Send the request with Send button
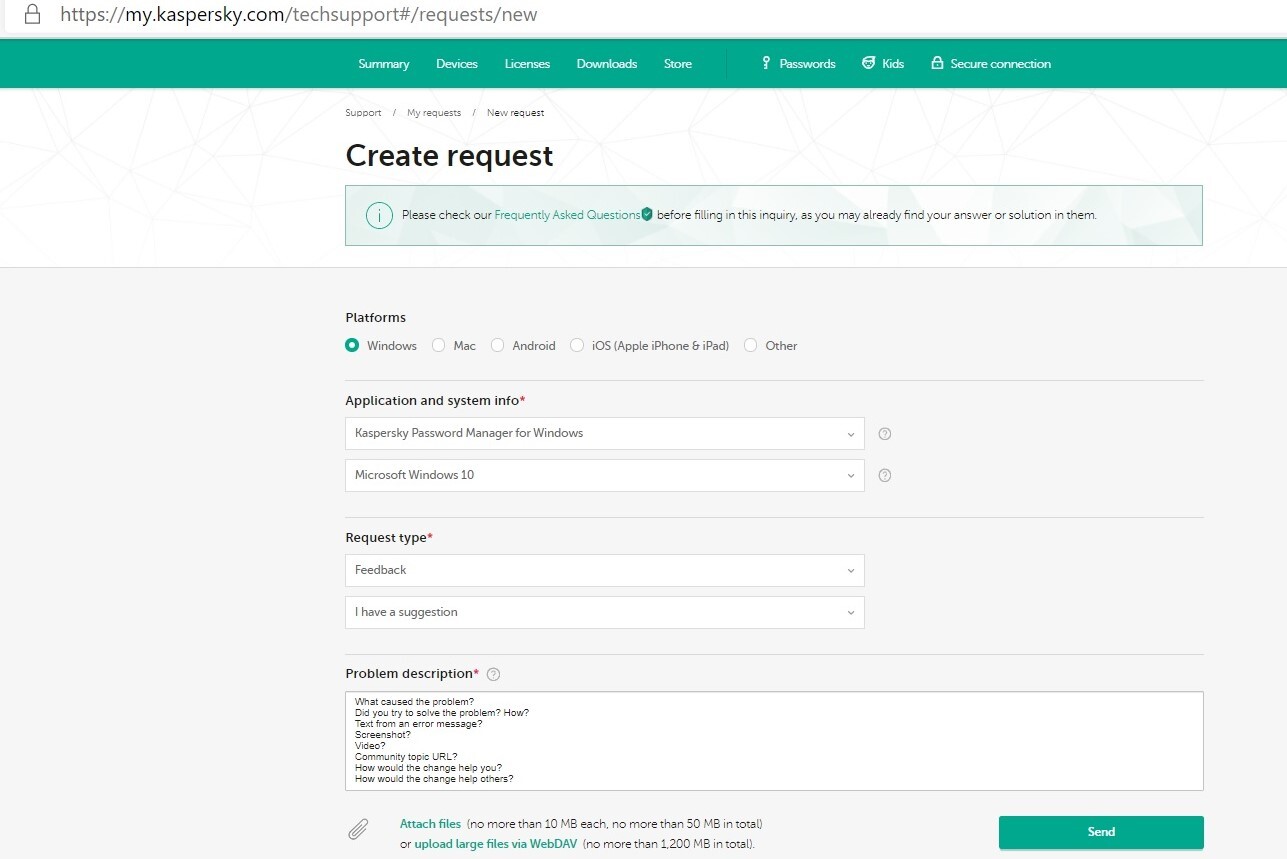This screenshot has height=859, width=1287. click(x=1101, y=832)
